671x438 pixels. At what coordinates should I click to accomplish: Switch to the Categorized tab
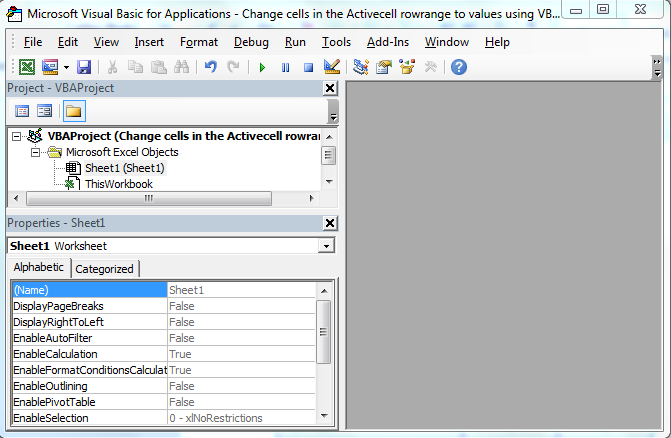tap(104, 269)
